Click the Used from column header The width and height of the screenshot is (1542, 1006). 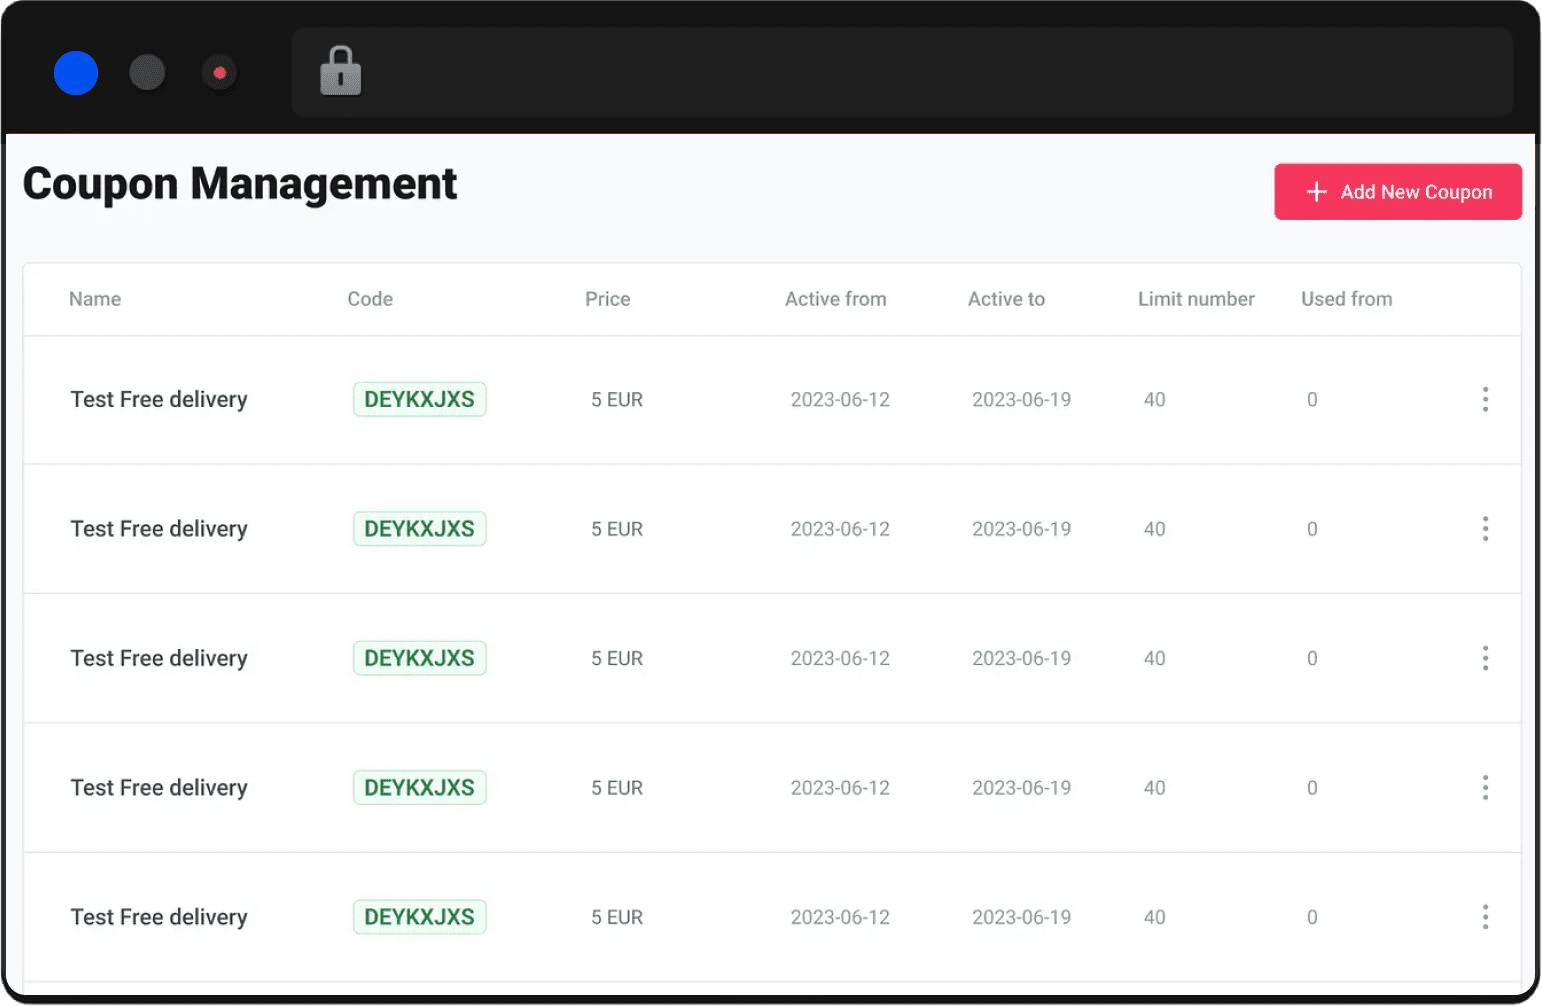tap(1346, 299)
